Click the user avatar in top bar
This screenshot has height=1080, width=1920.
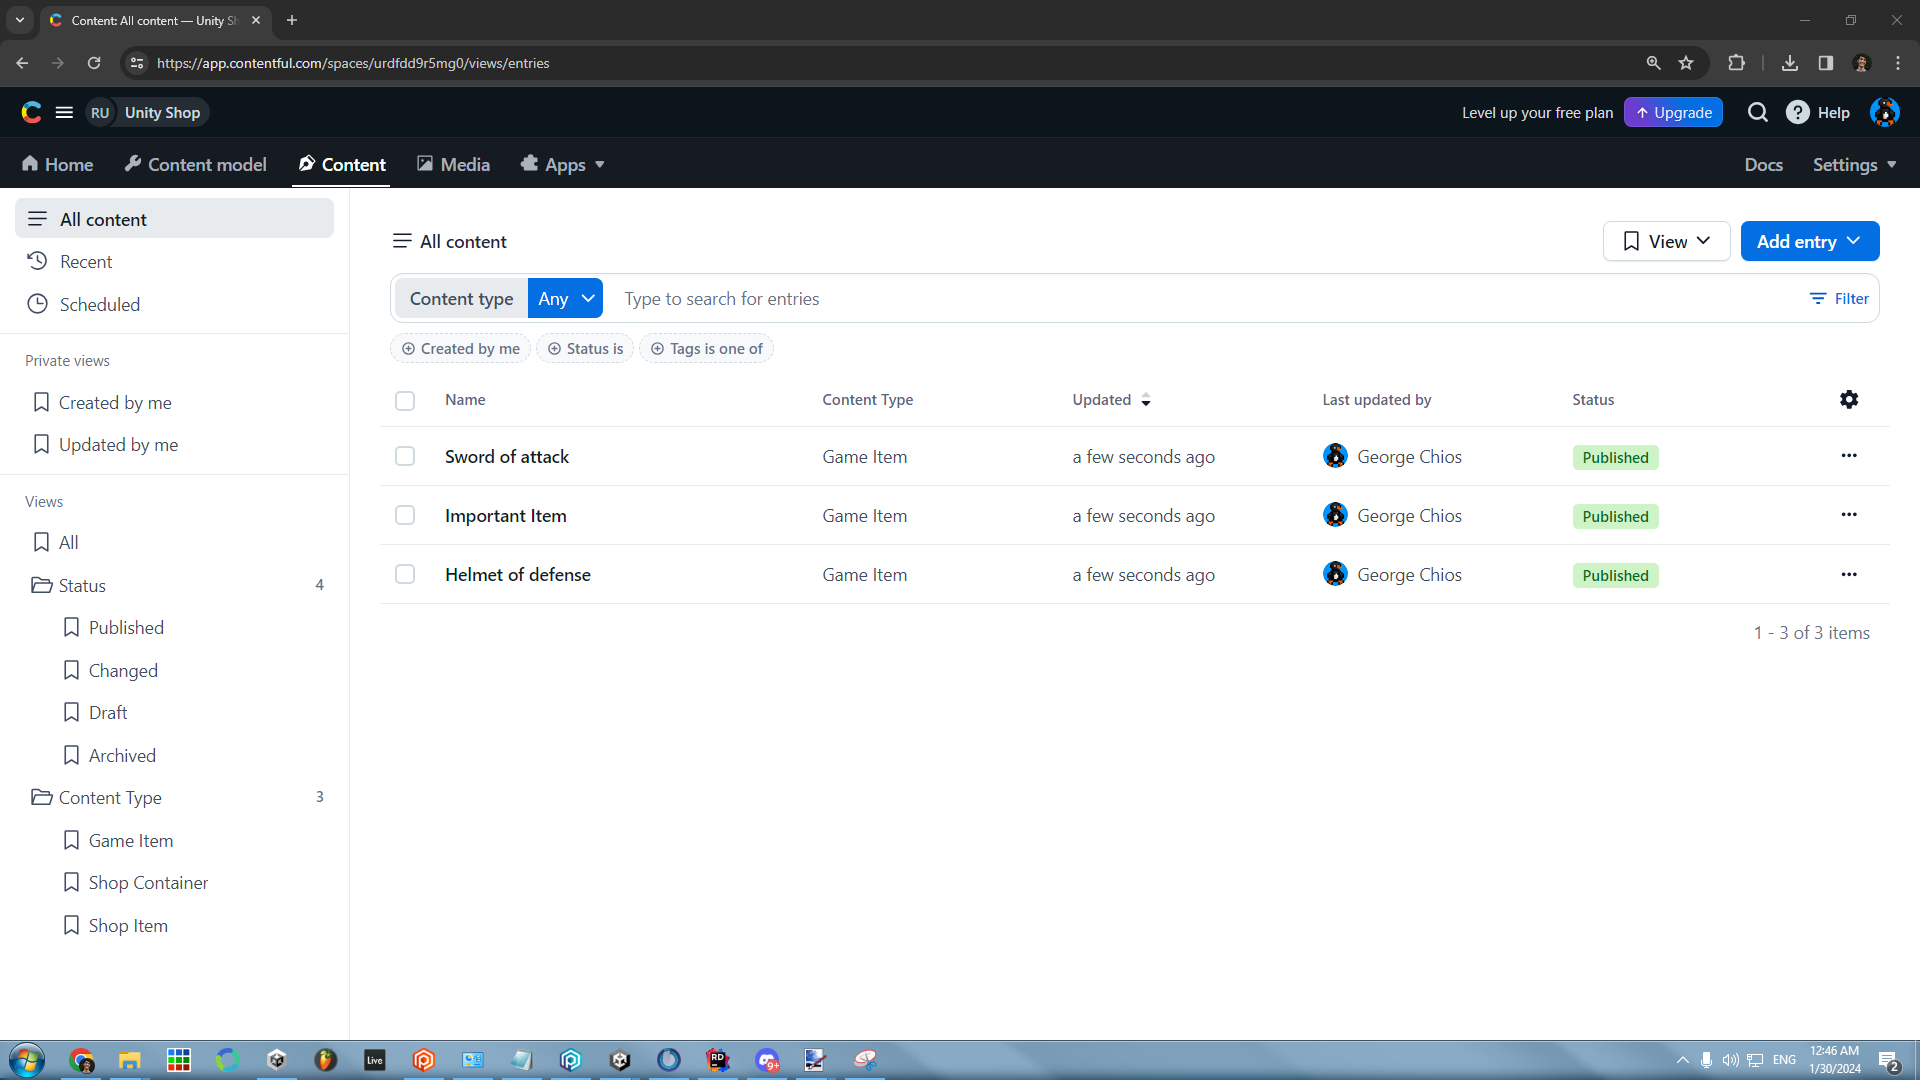[x=1884, y=112]
